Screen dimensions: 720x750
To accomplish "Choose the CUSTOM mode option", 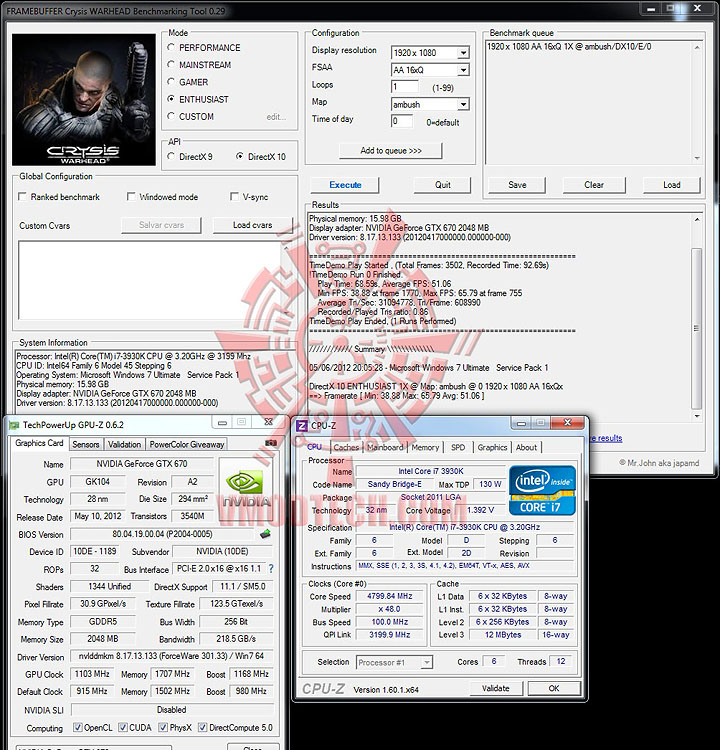I will 171,116.
